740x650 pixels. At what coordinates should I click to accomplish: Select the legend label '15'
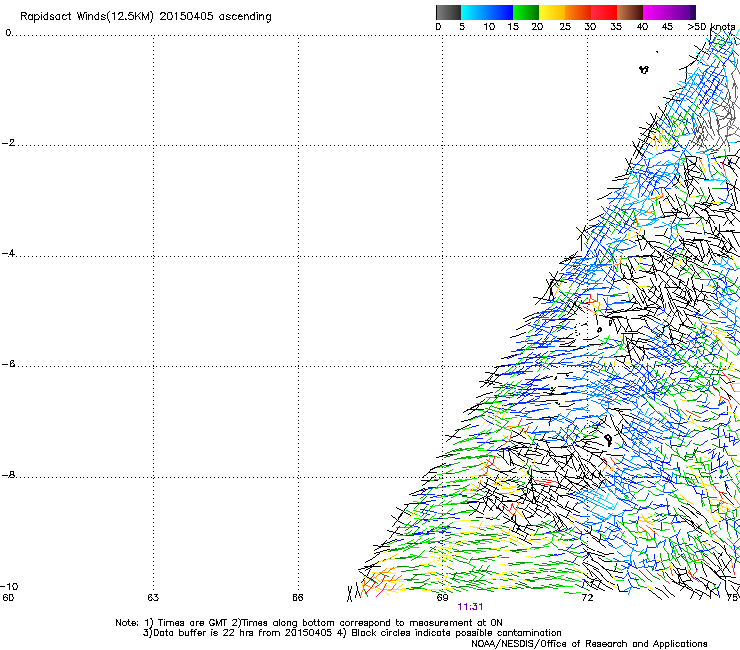tap(513, 27)
